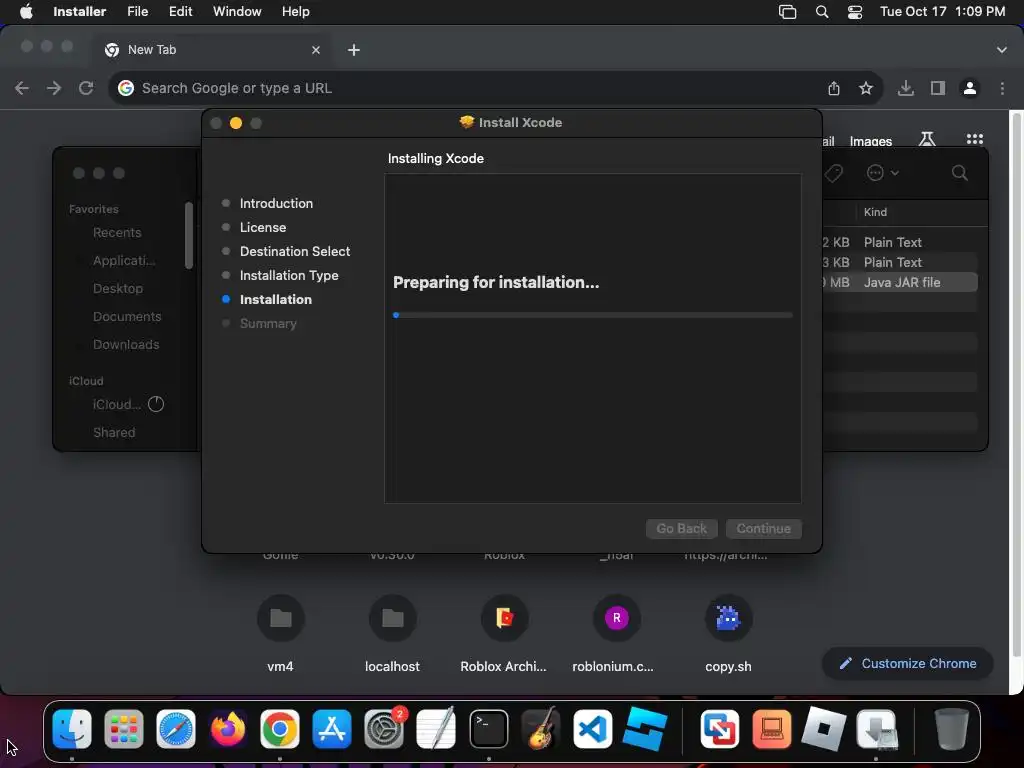Open TextEdit from the Dock
Viewport: 1024px width, 768px height.
[436, 728]
